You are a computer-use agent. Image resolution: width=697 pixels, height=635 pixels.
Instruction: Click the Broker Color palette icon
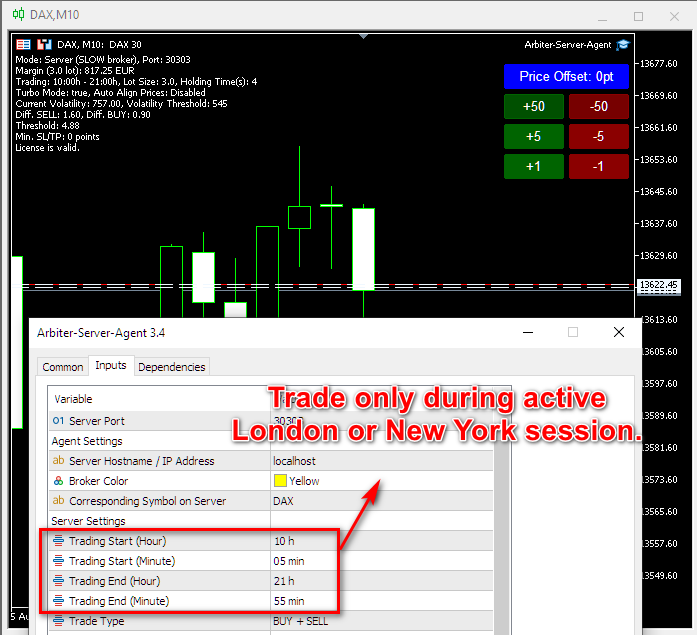pyautogui.click(x=58, y=481)
